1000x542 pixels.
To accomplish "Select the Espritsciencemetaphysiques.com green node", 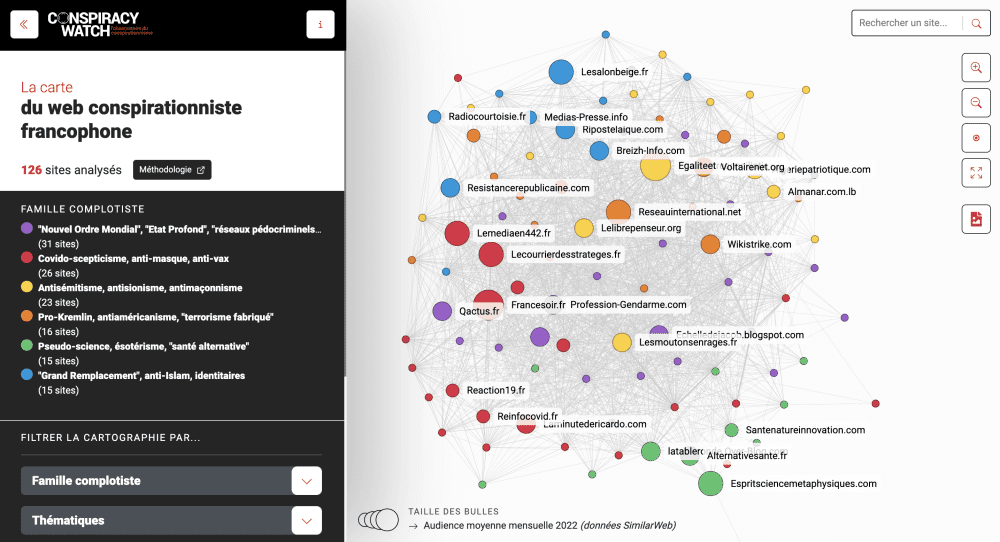I will point(710,483).
